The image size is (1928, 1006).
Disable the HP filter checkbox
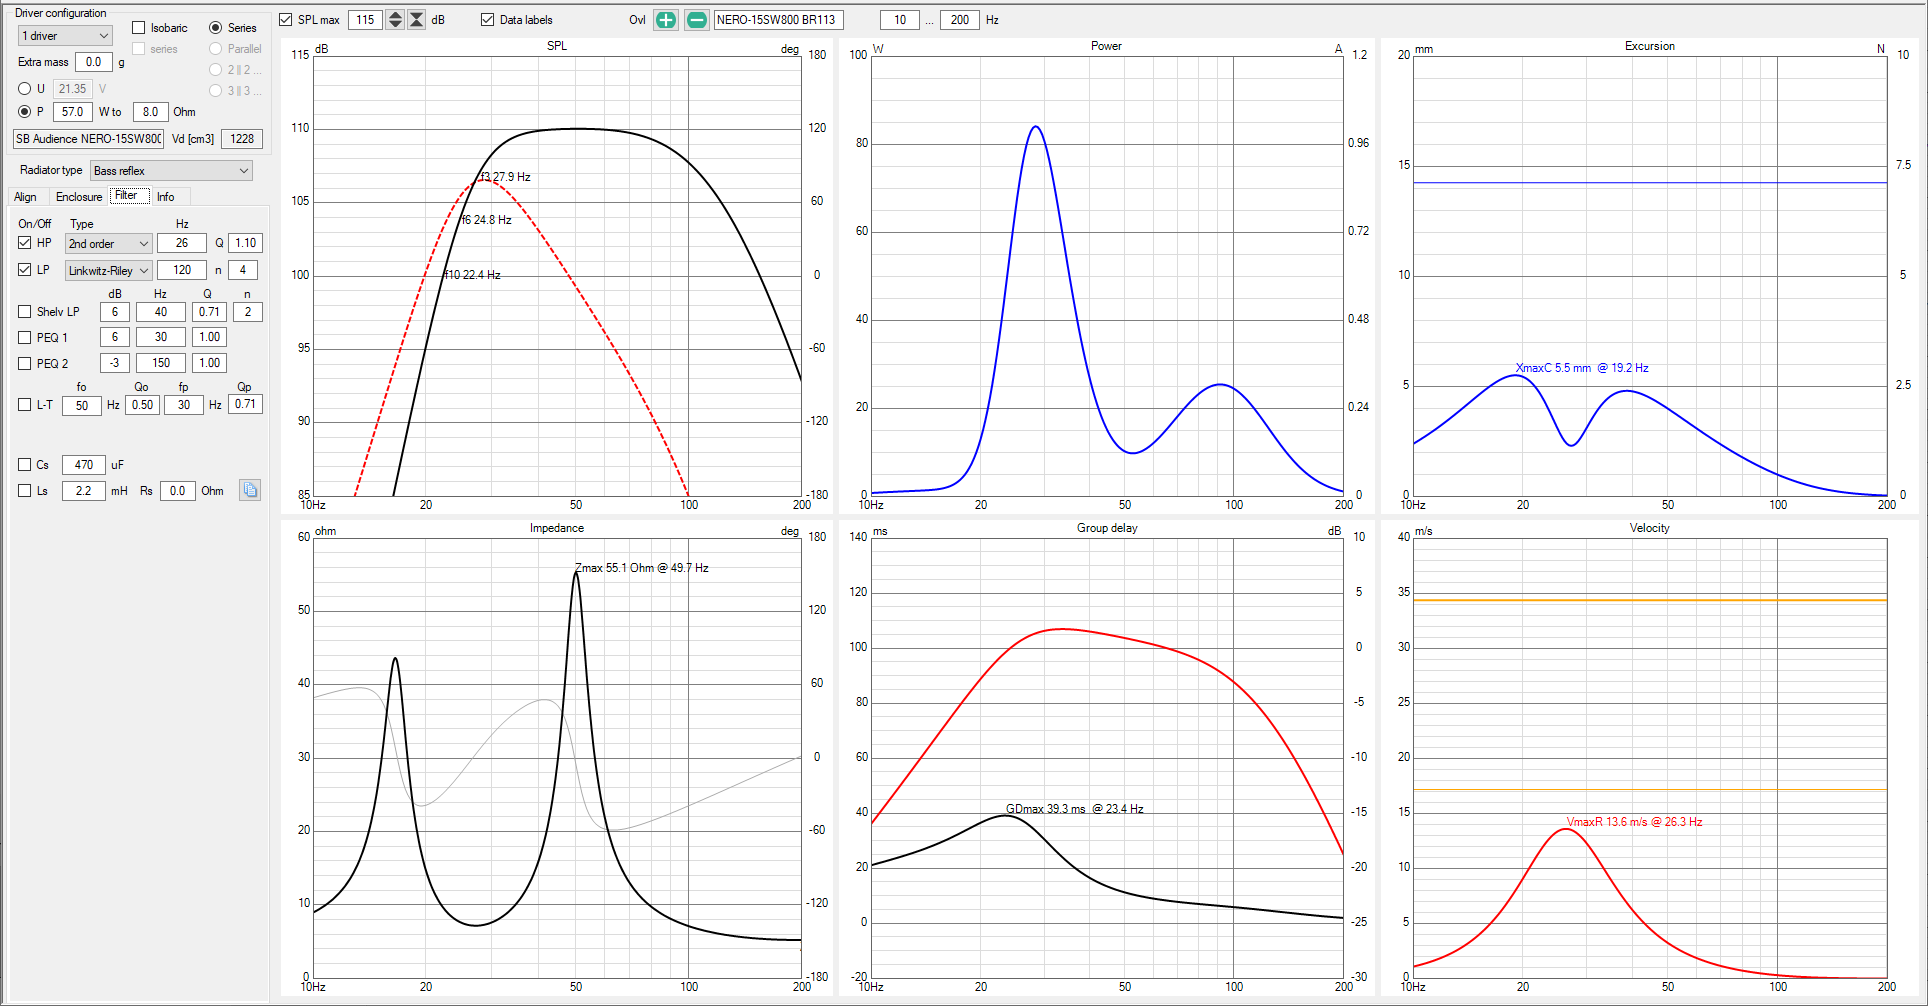click(25, 243)
